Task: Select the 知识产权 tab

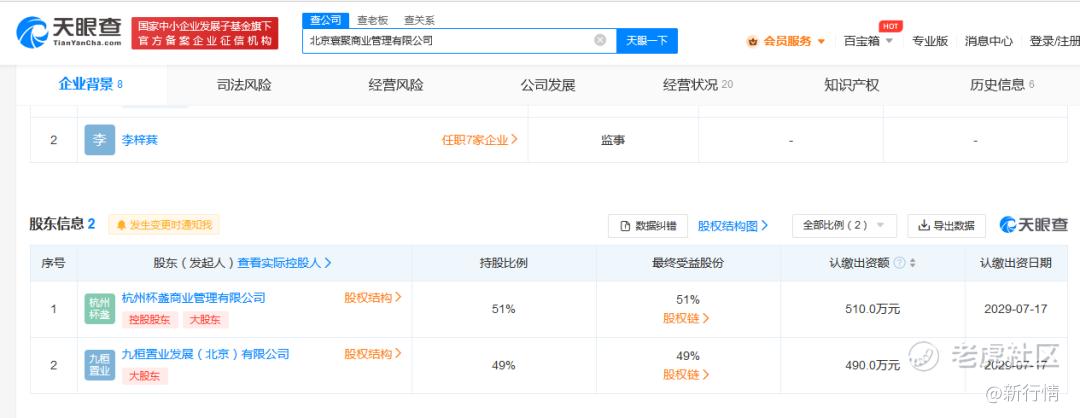Action: click(x=851, y=85)
